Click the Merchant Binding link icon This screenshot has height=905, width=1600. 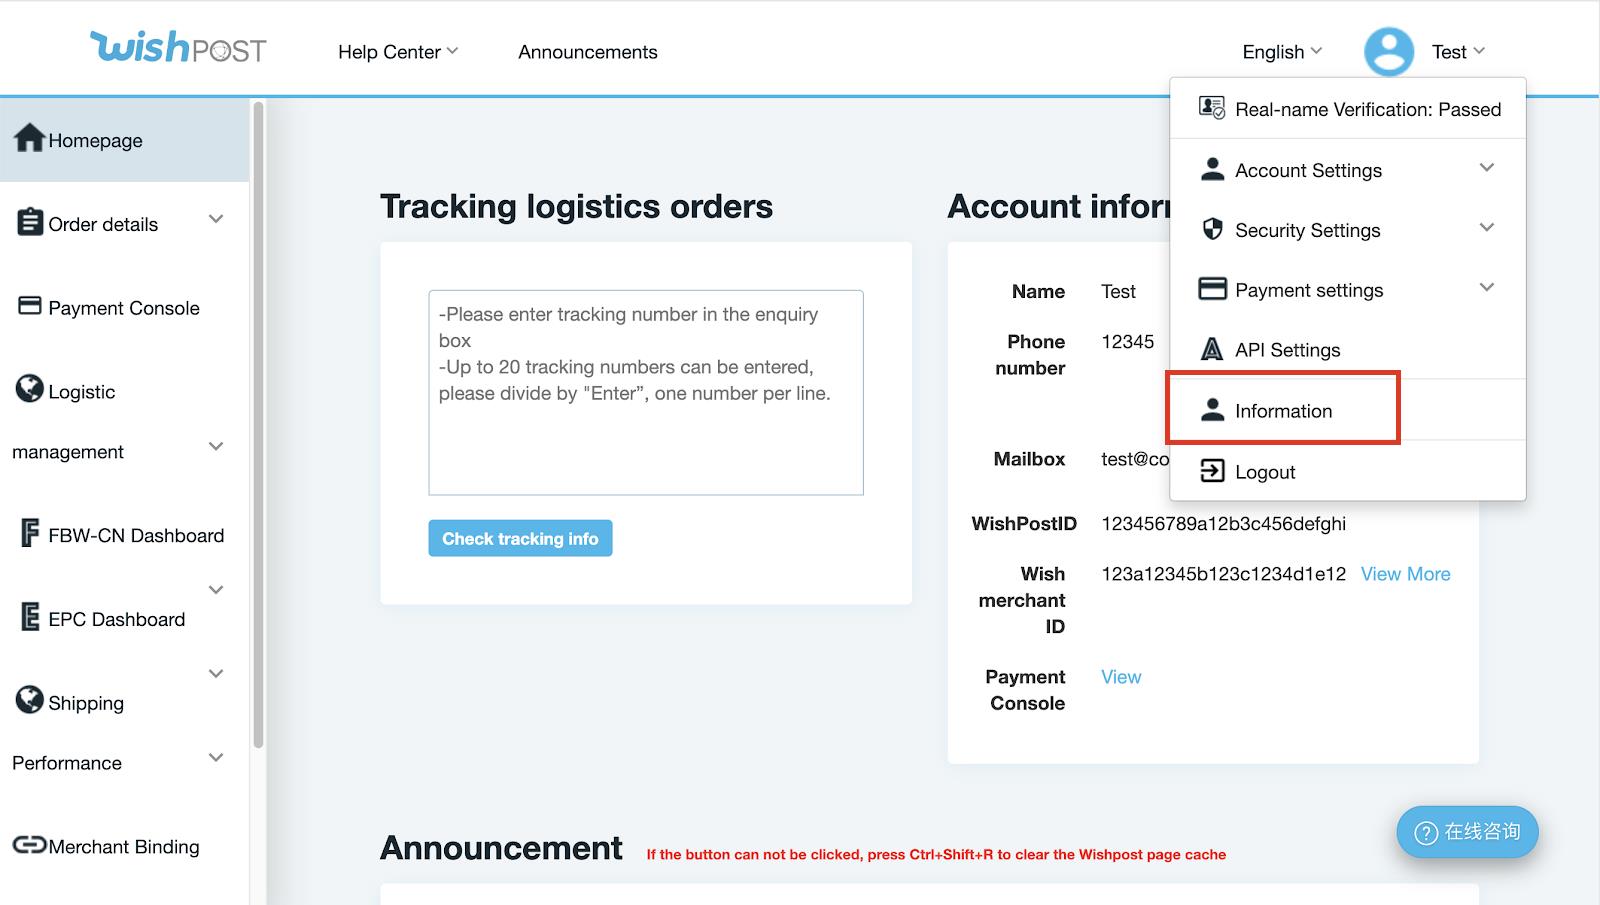[29, 845]
